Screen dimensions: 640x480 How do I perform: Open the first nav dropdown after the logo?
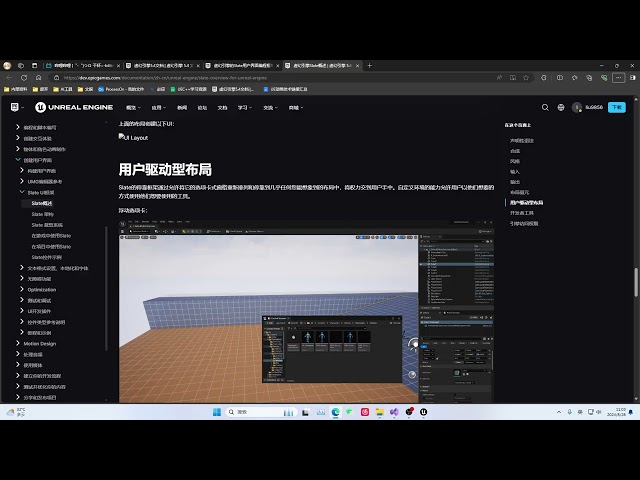(x=133, y=107)
